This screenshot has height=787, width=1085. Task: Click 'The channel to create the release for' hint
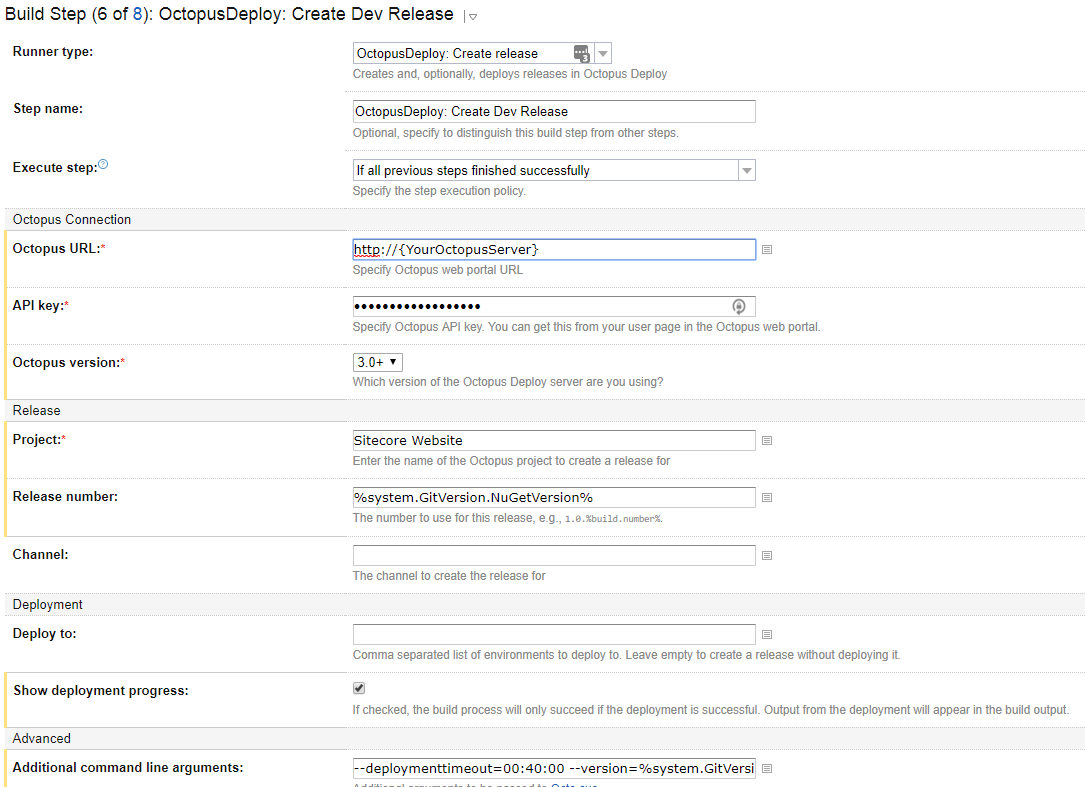coord(449,576)
